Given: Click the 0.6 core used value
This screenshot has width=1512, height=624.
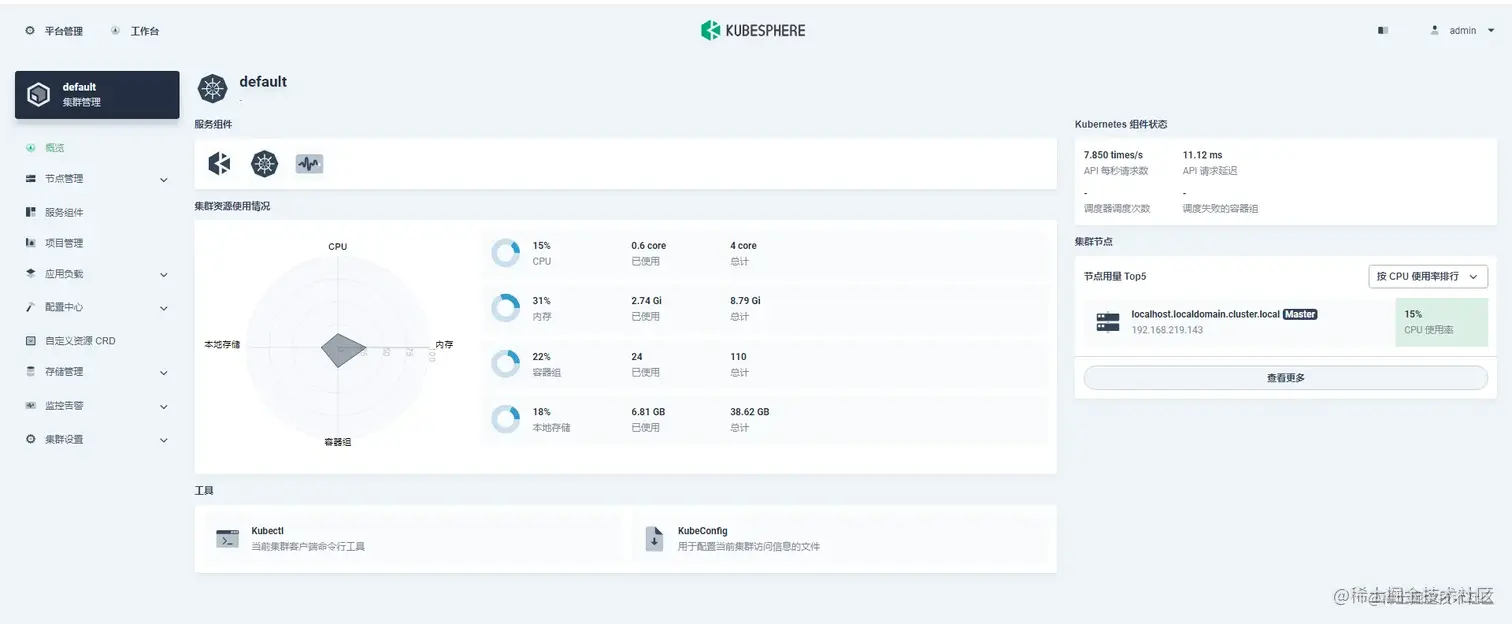Looking at the screenshot, I should [x=648, y=246].
